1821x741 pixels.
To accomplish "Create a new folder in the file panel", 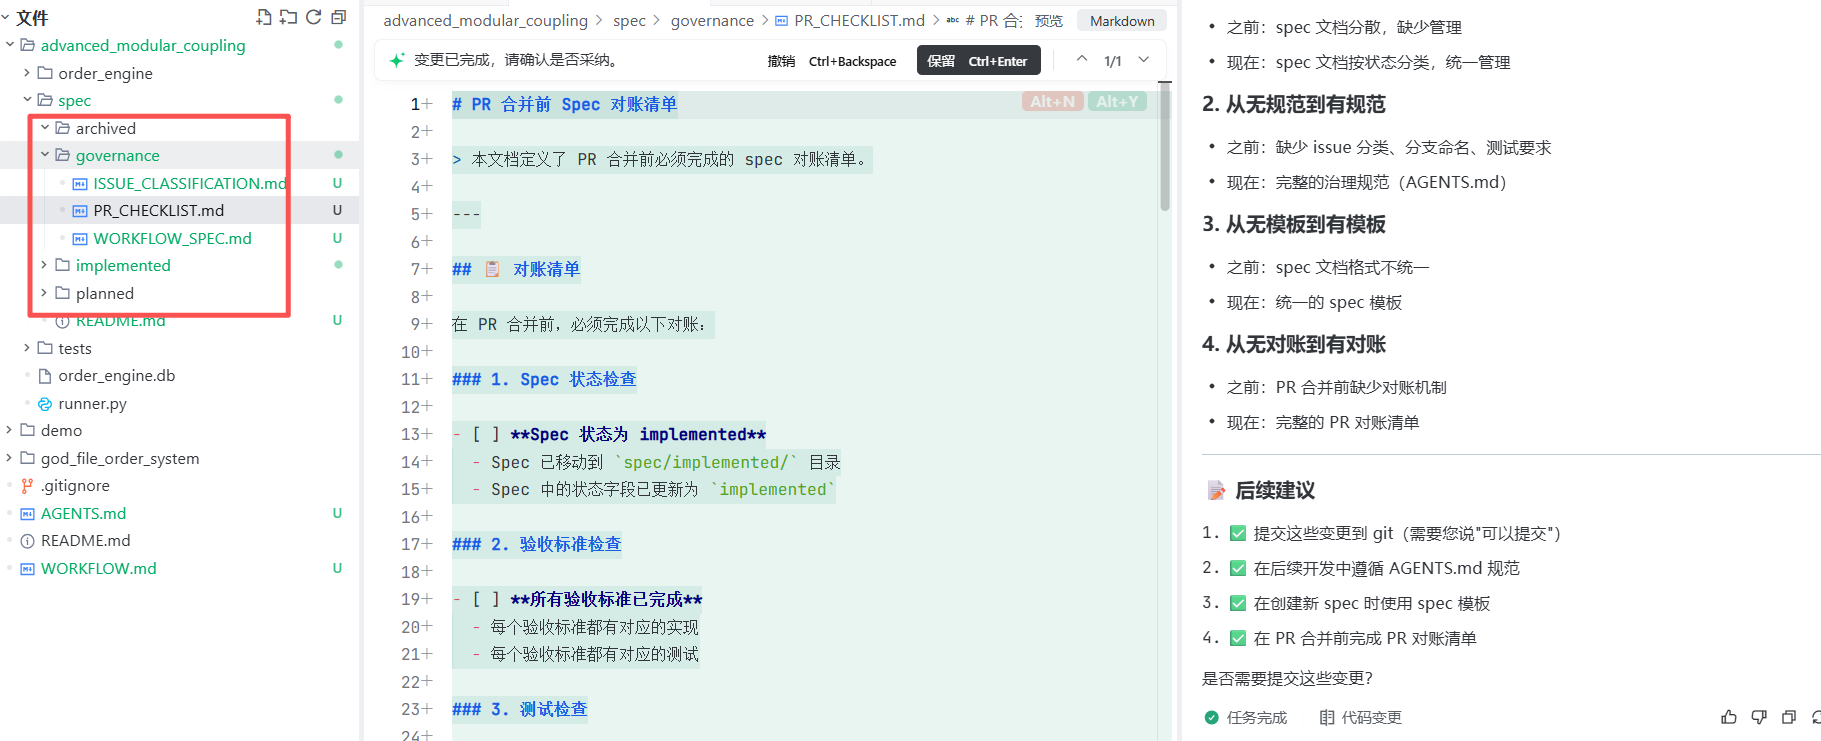I will click(289, 17).
